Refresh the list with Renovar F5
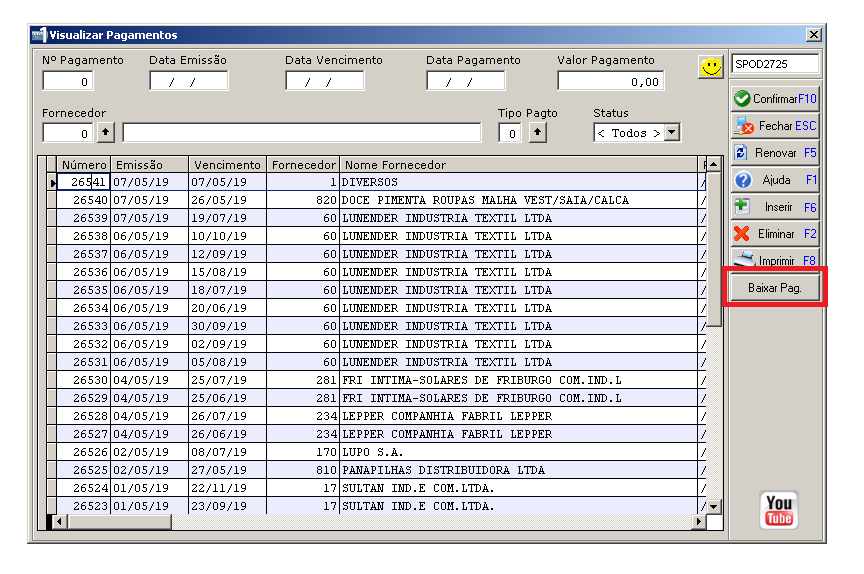The image size is (864, 574). pos(775,153)
